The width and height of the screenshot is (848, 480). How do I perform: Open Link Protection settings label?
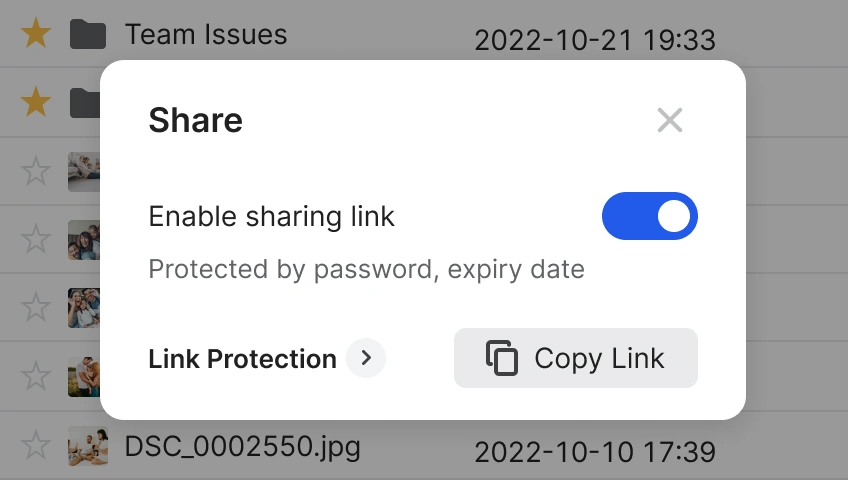[242, 359]
